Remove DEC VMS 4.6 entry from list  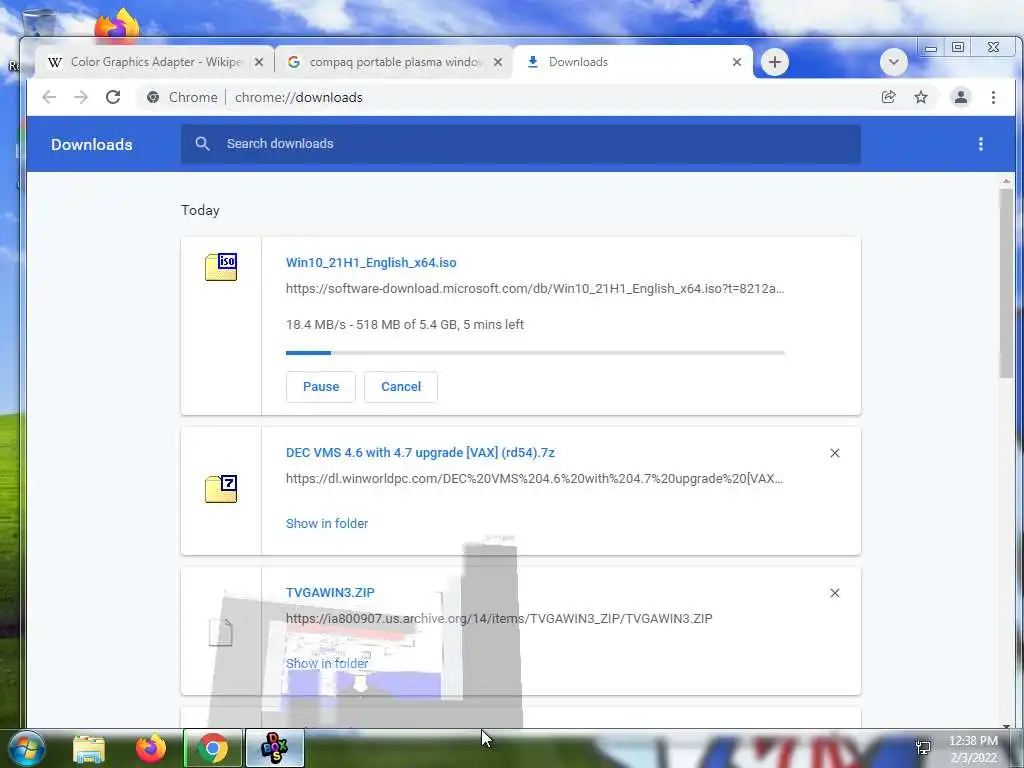coord(835,453)
